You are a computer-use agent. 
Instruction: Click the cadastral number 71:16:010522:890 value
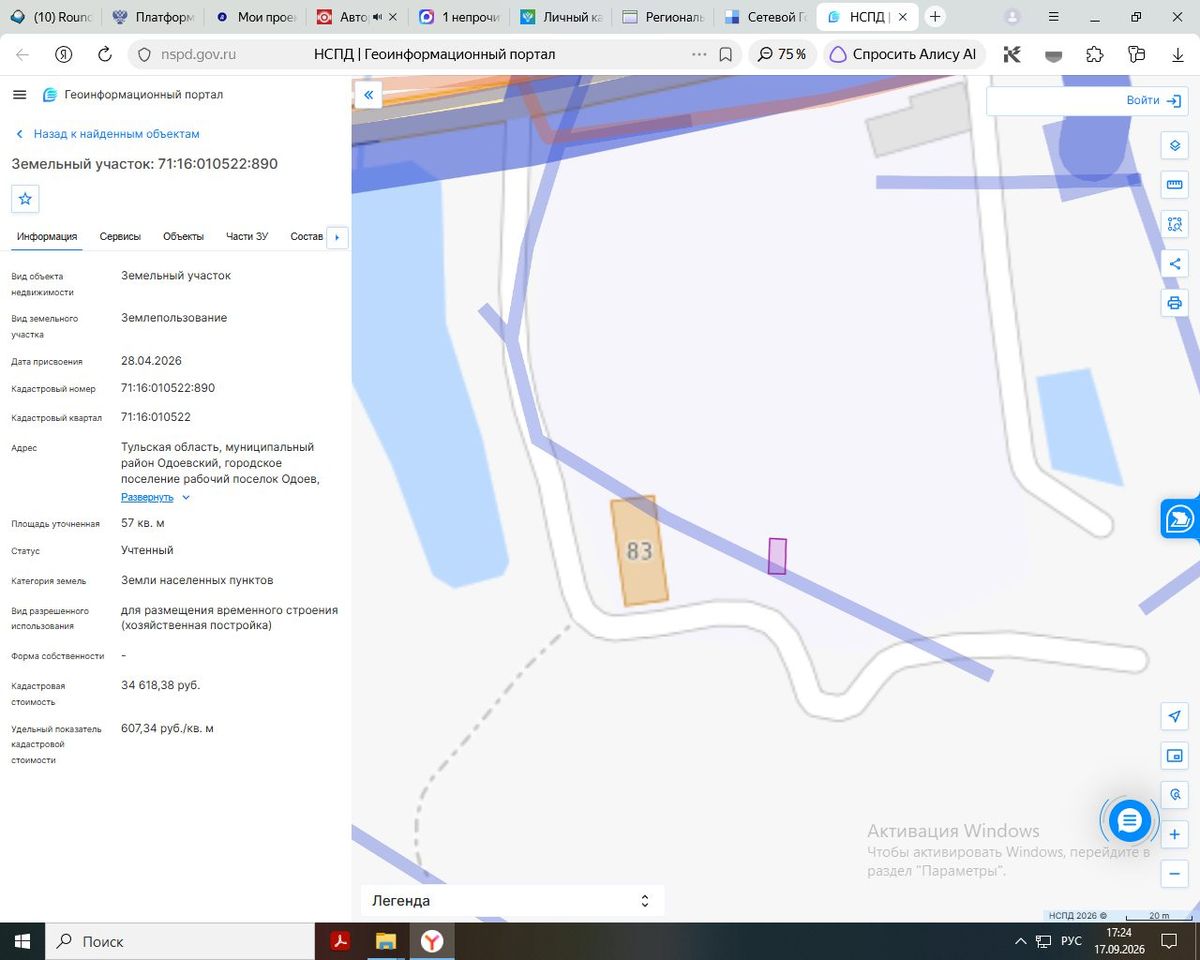(168, 388)
